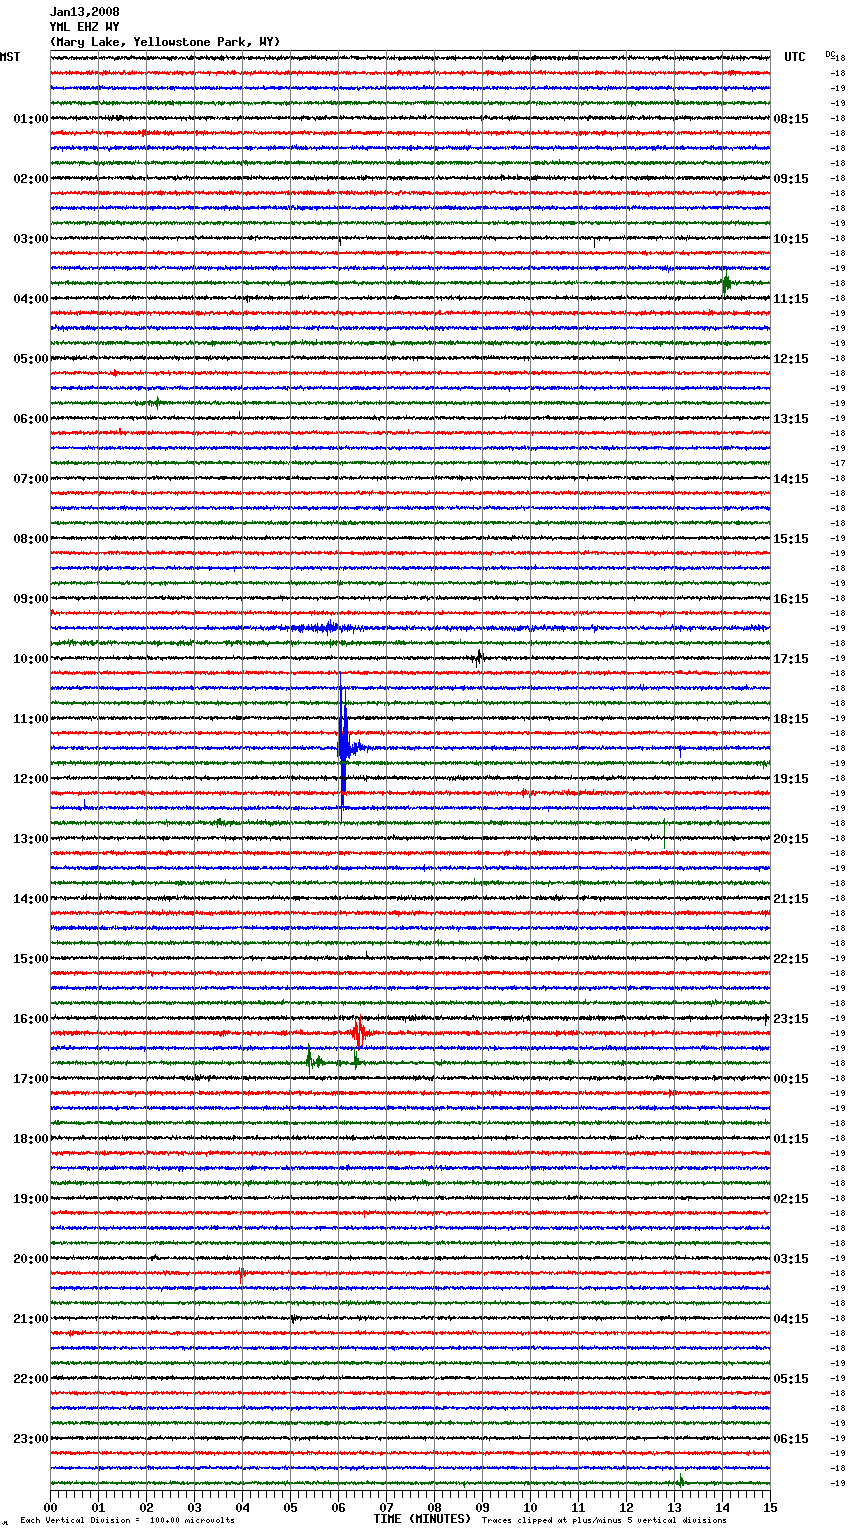Select the 15:00 MST time label
Image resolution: width=850 pixels, height=1534 pixels.
pos(31,959)
